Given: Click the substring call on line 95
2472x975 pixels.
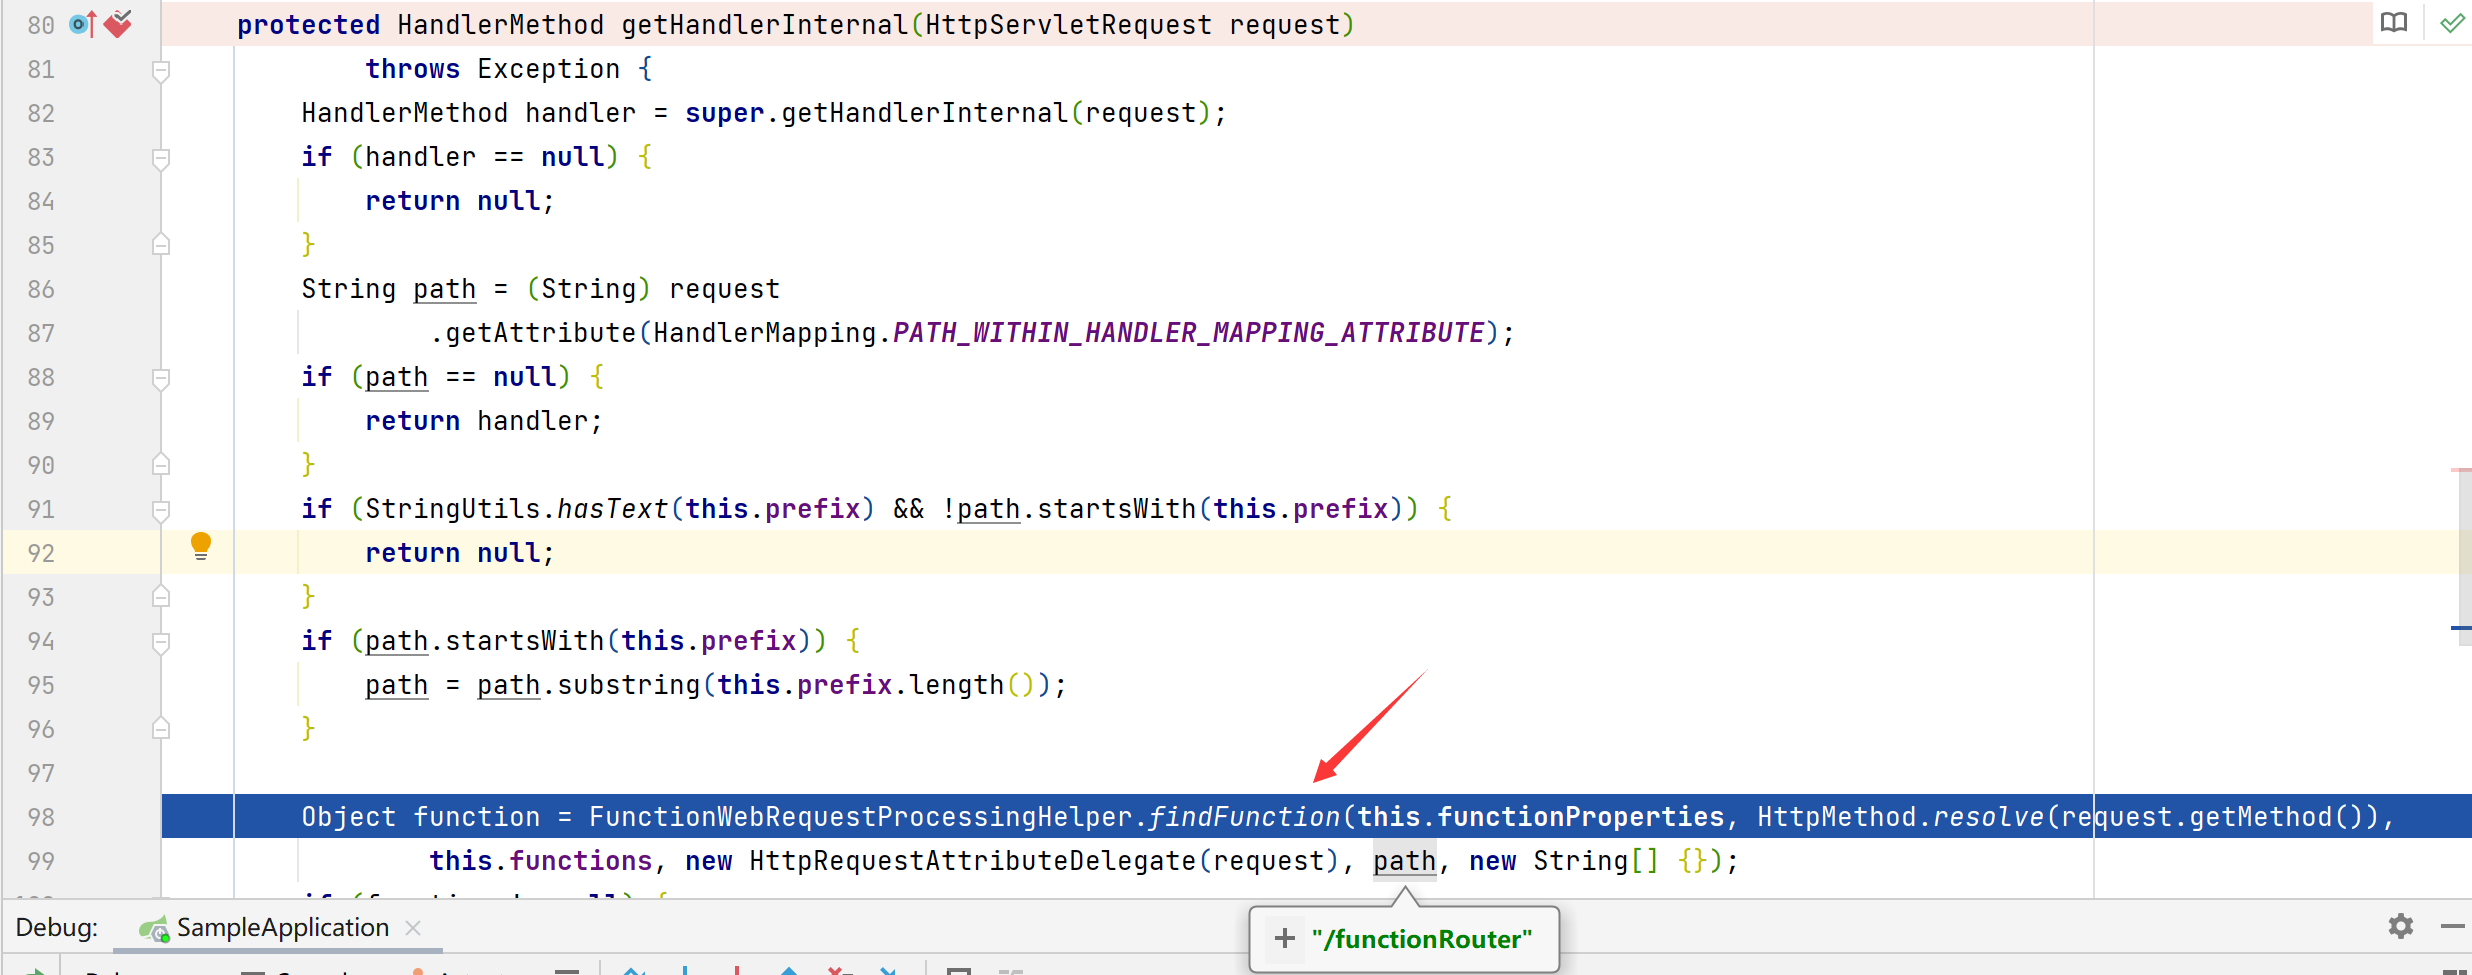Looking at the screenshot, I should click(x=629, y=685).
